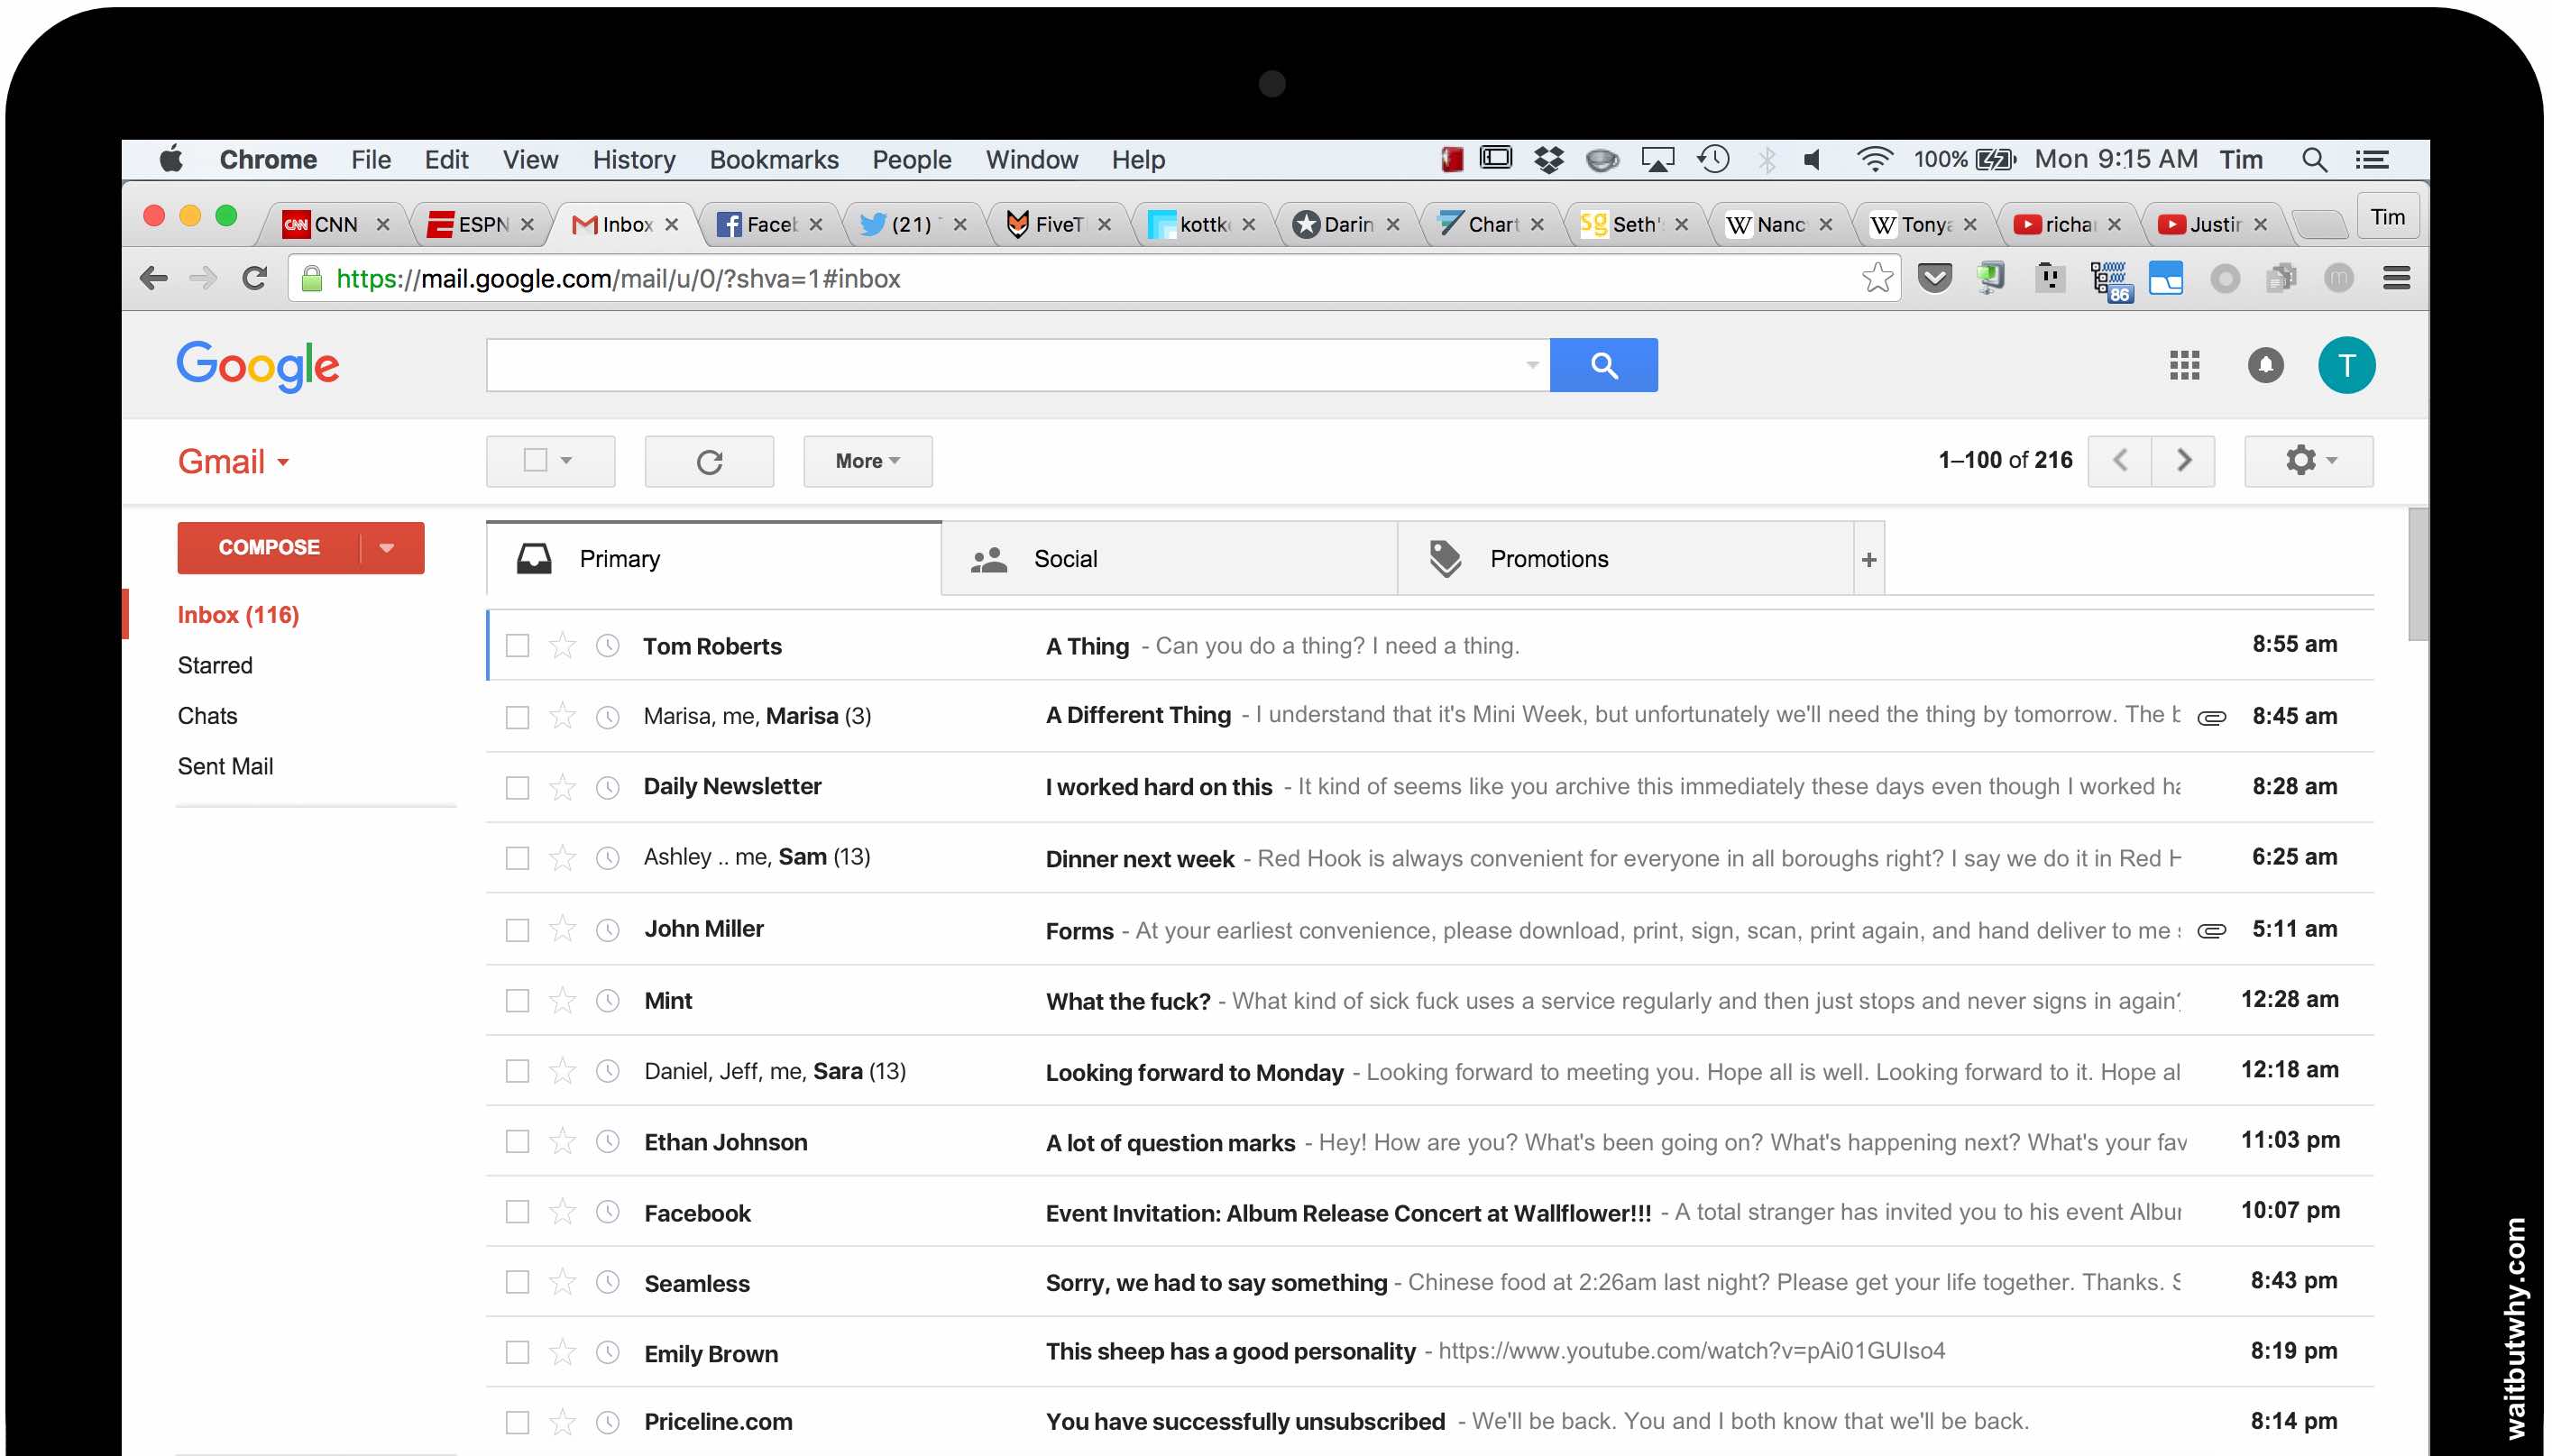
Task: Click the blue search magnifier button
Action: click(1603, 365)
